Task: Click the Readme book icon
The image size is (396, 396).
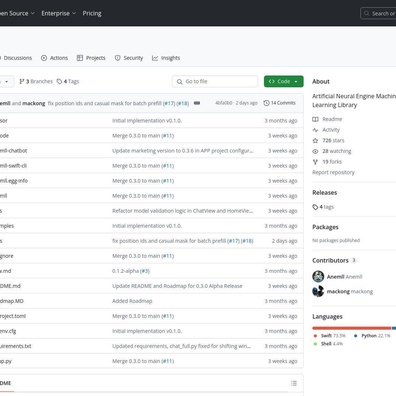Action: (x=315, y=119)
